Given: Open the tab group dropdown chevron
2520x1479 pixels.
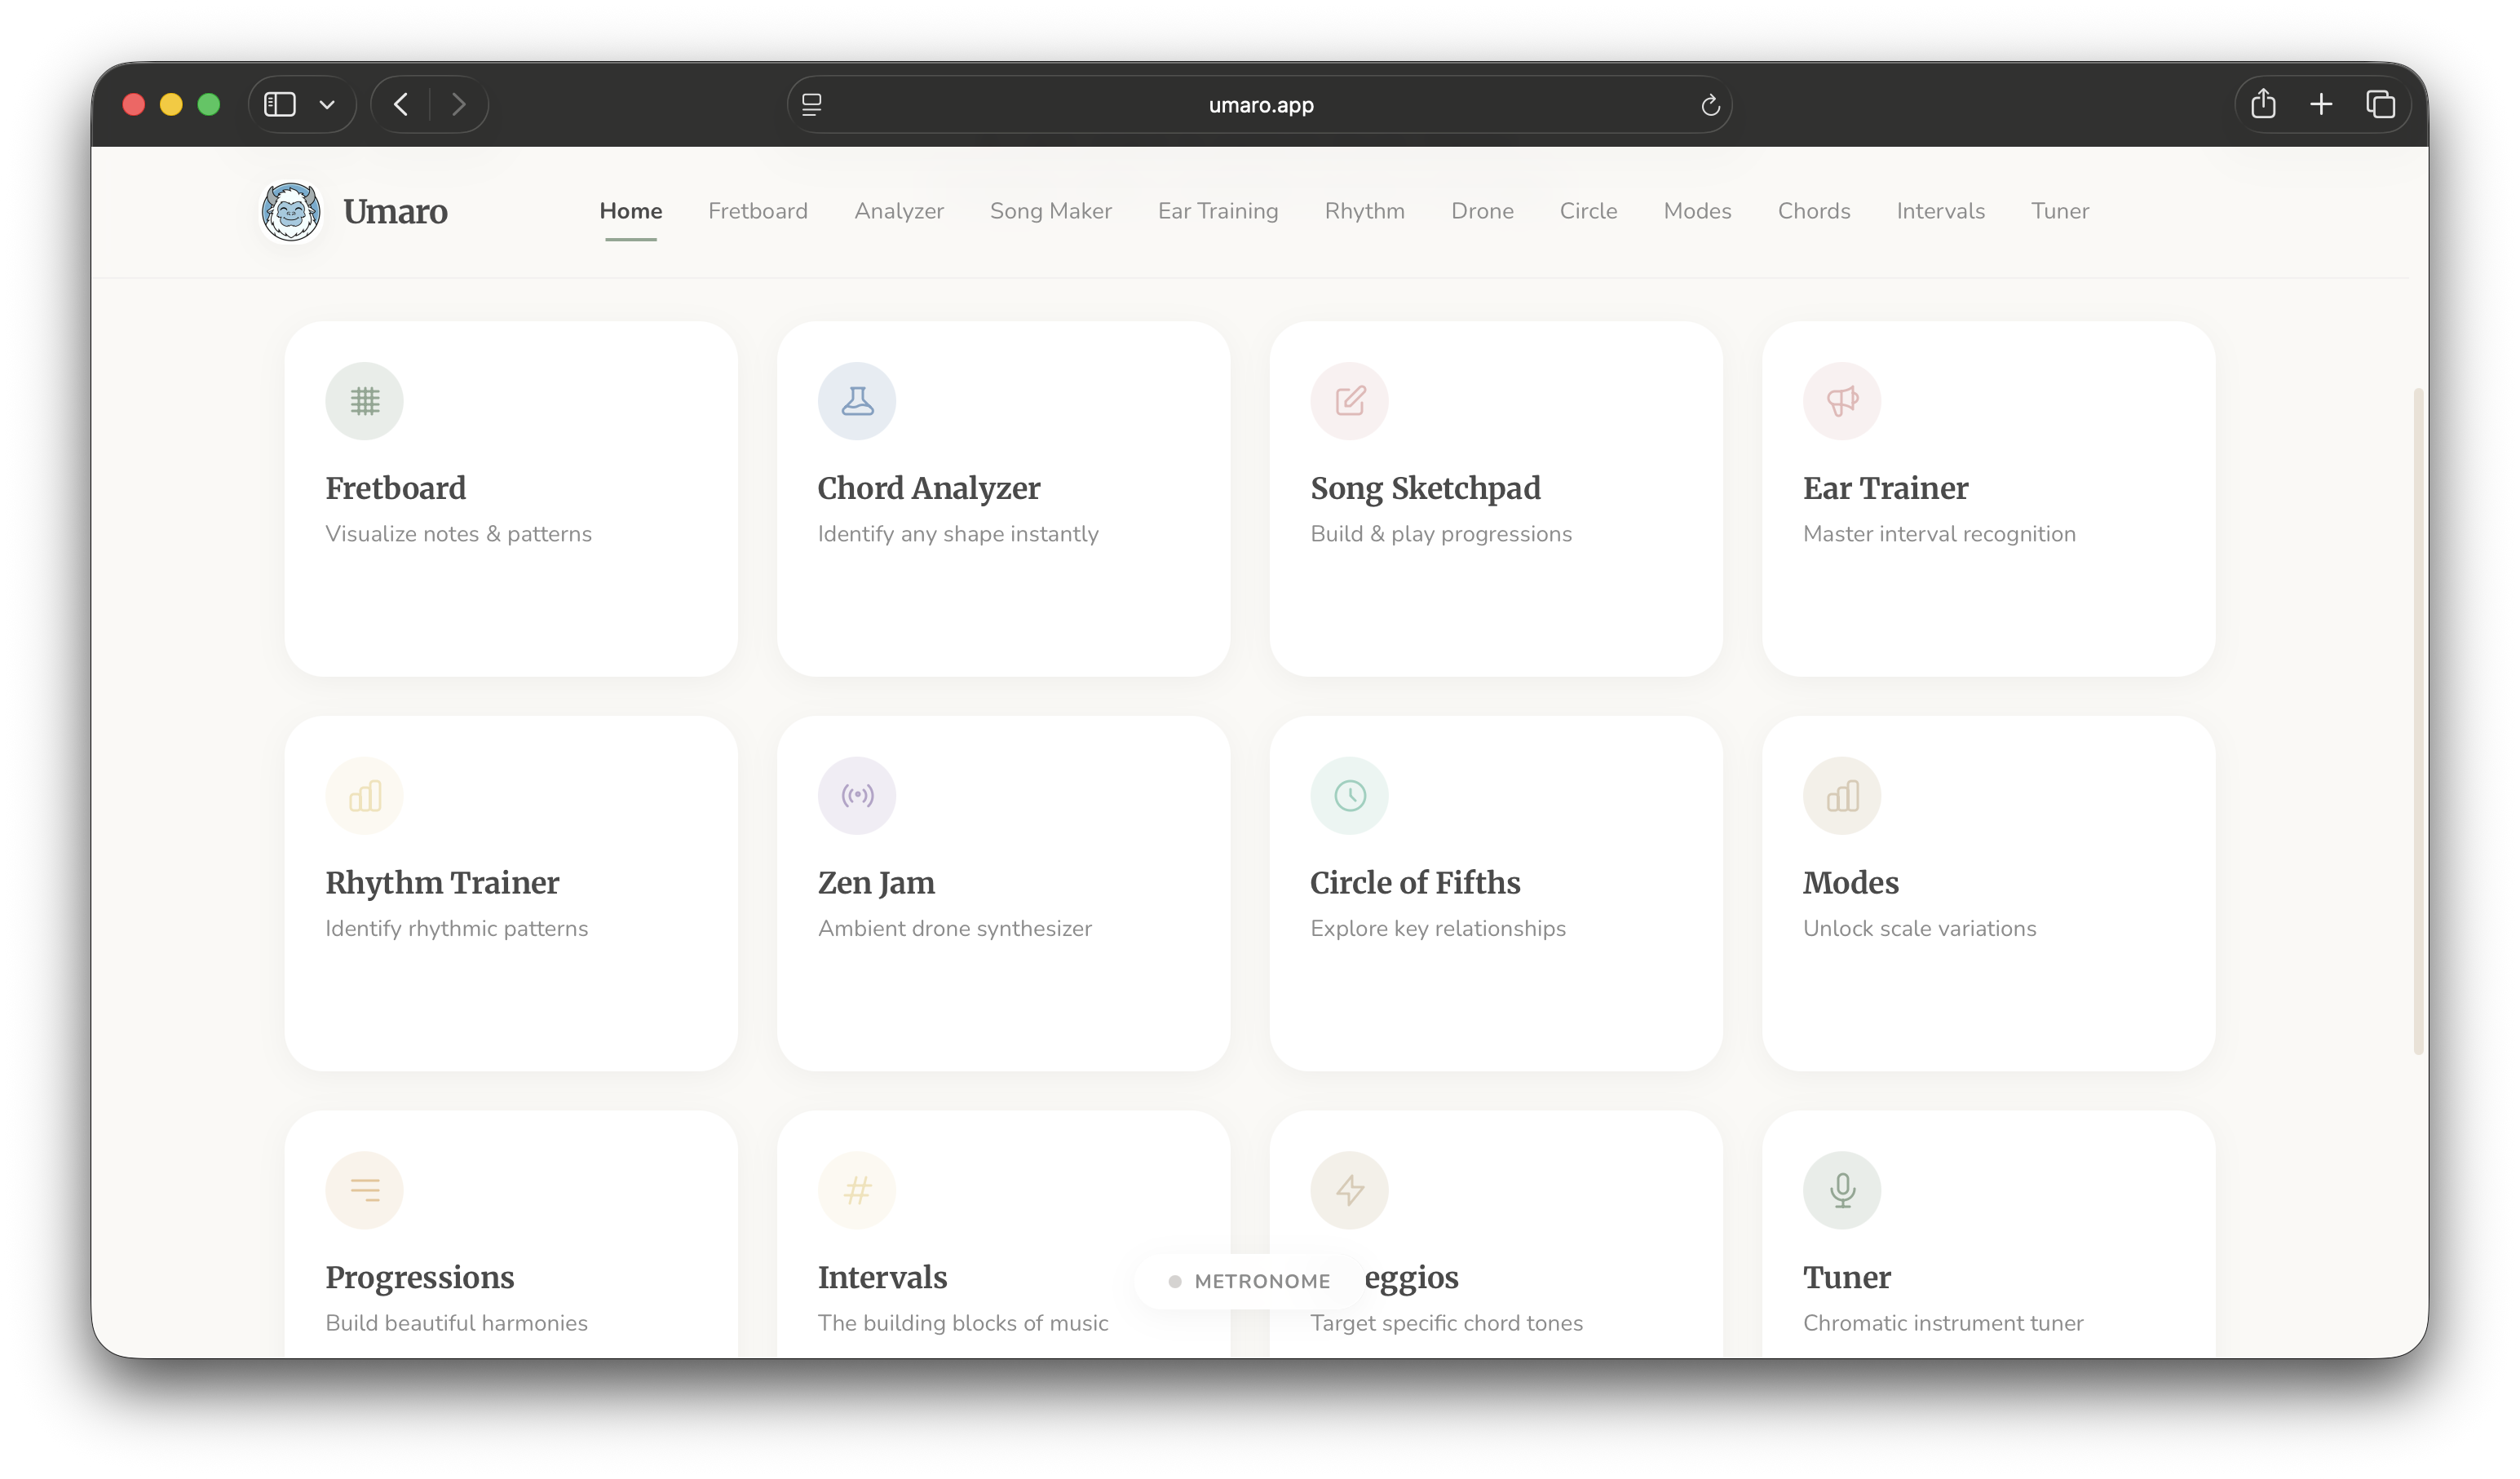Looking at the screenshot, I should coord(327,103).
